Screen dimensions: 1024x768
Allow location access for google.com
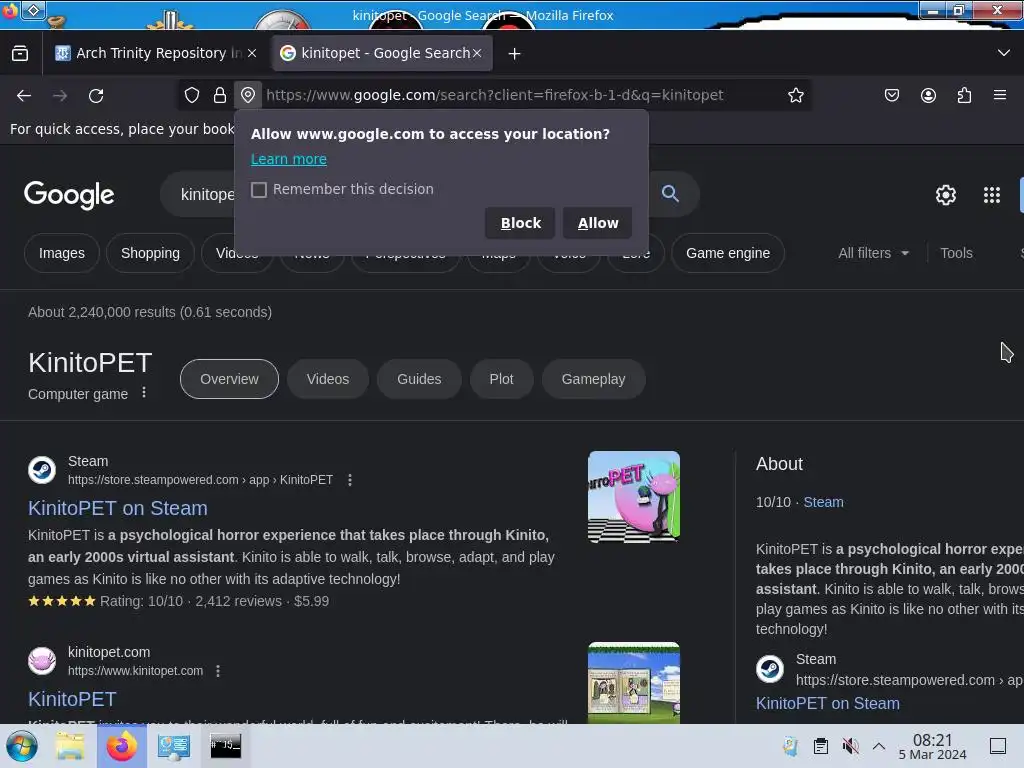pyautogui.click(x=598, y=223)
